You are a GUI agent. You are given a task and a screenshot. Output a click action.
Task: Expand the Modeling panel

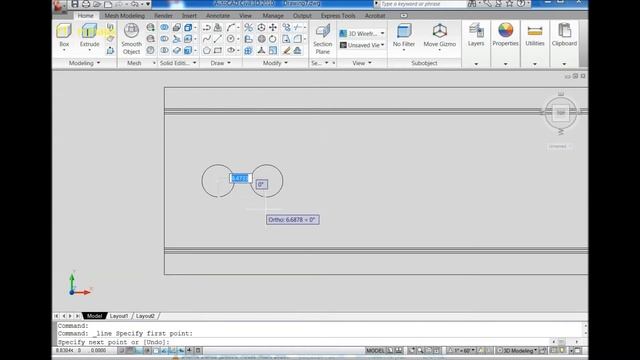click(84, 63)
